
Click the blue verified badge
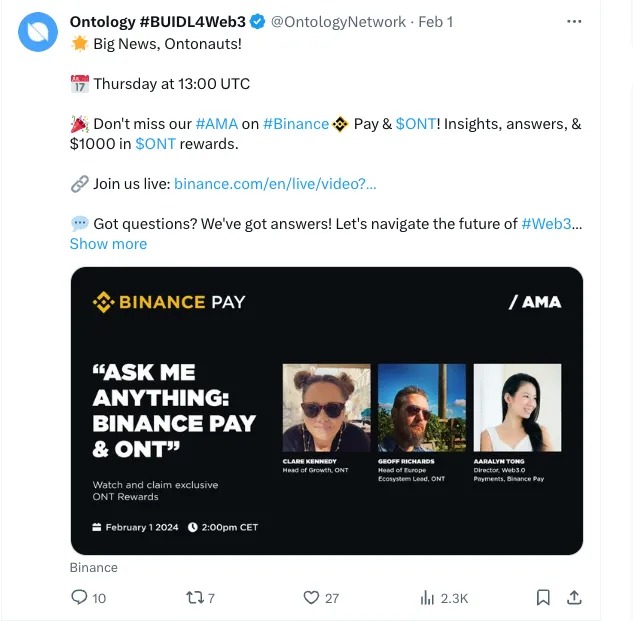257,21
